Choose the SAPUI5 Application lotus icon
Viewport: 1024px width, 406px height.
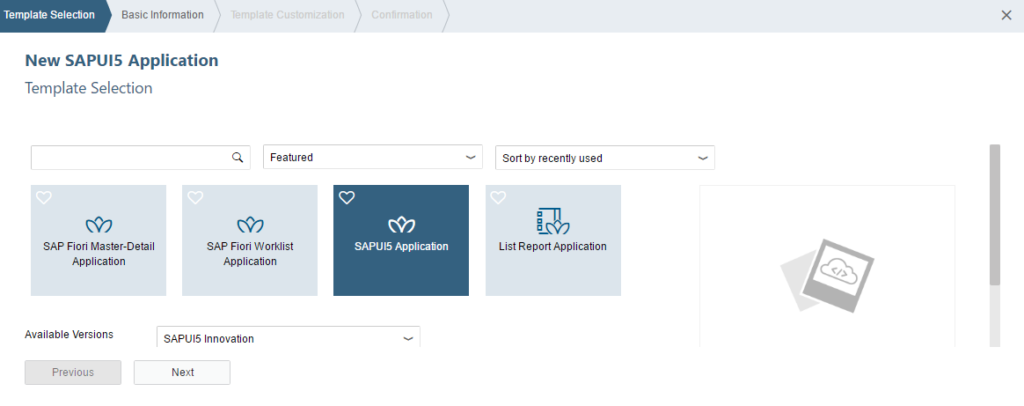click(402, 226)
